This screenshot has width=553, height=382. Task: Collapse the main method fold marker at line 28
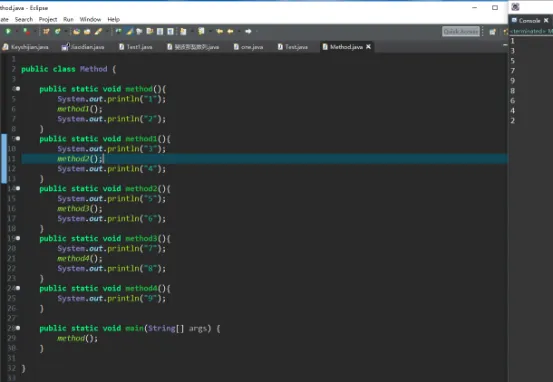click(x=18, y=328)
